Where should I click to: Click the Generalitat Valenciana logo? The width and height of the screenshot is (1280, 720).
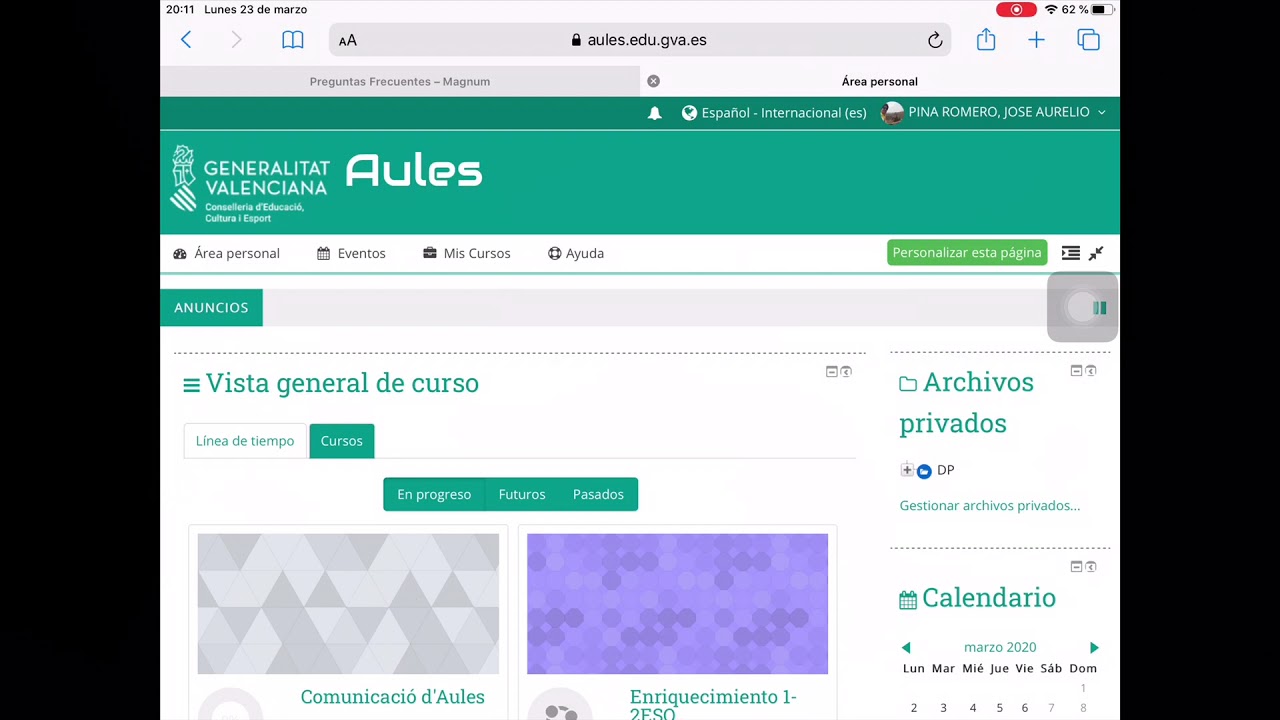coord(250,183)
